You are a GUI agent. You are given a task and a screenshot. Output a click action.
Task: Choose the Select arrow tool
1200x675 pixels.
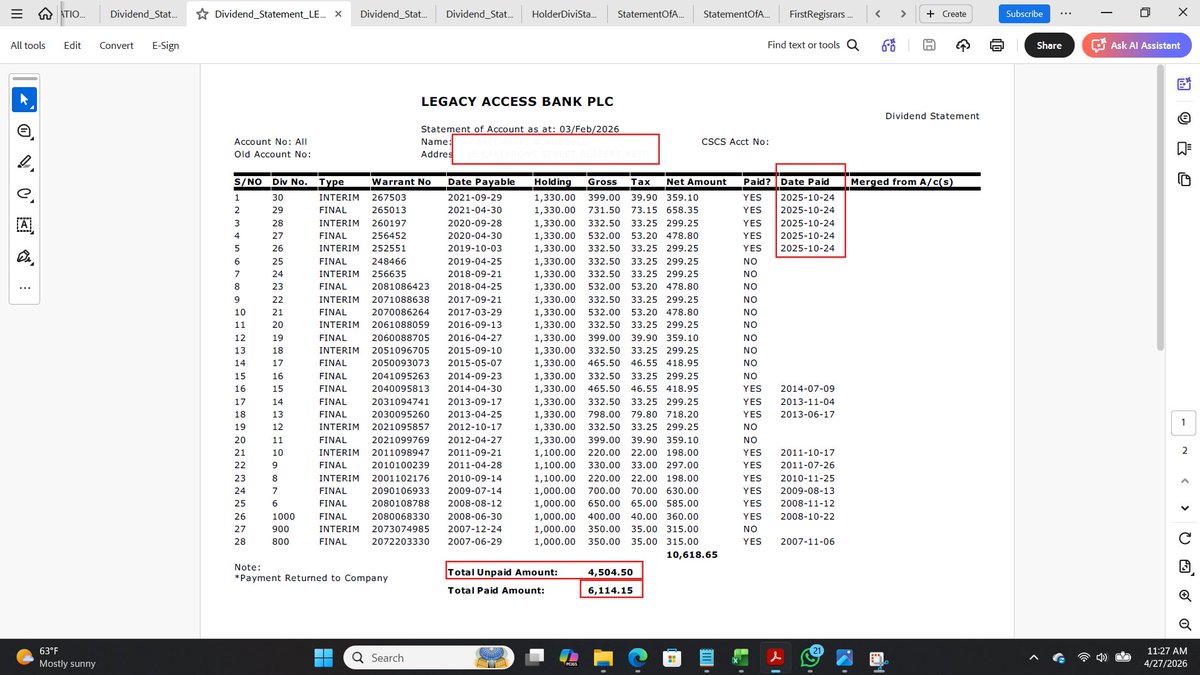(25, 100)
